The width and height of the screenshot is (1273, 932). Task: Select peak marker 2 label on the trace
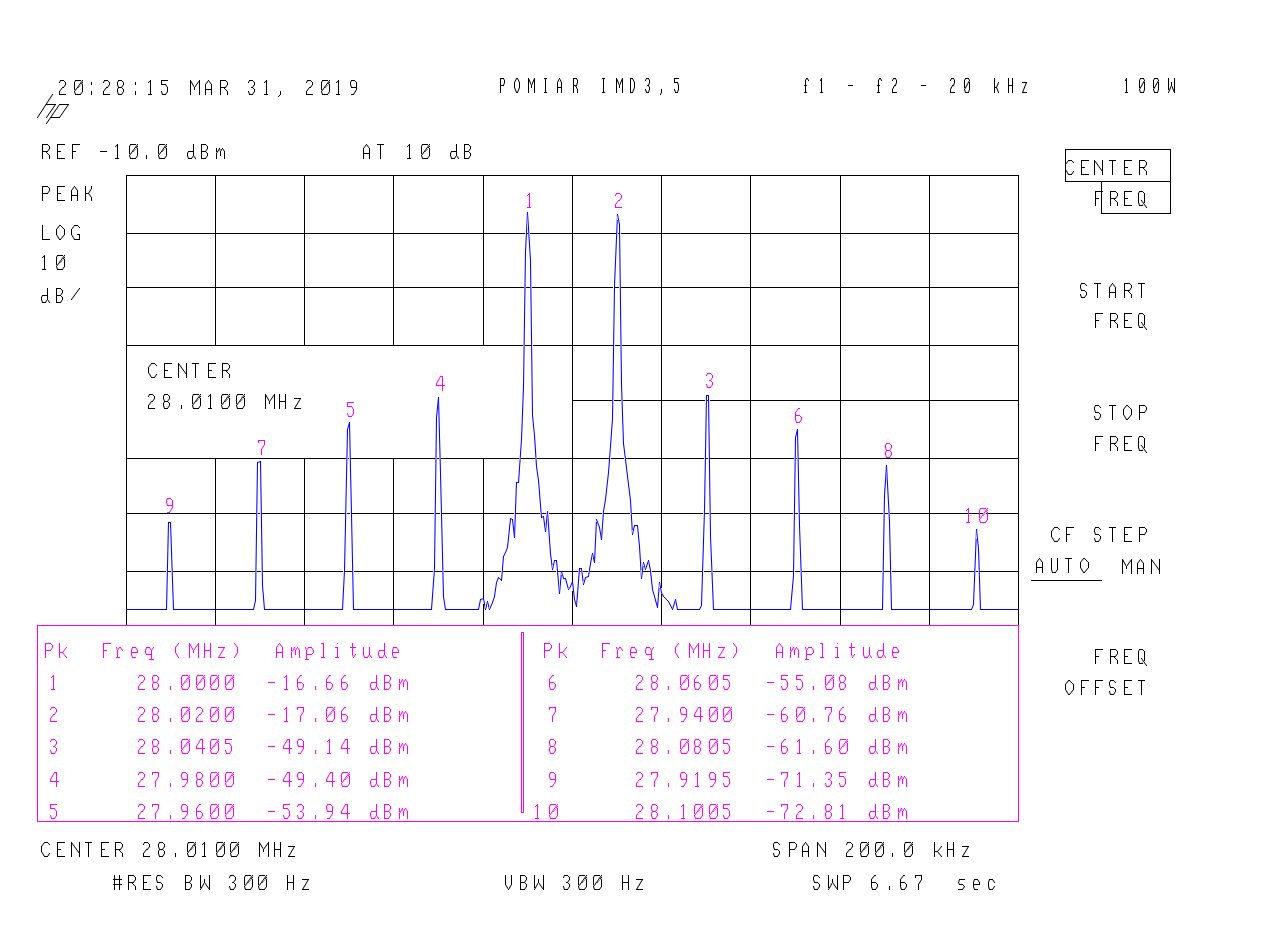pyautogui.click(x=619, y=201)
